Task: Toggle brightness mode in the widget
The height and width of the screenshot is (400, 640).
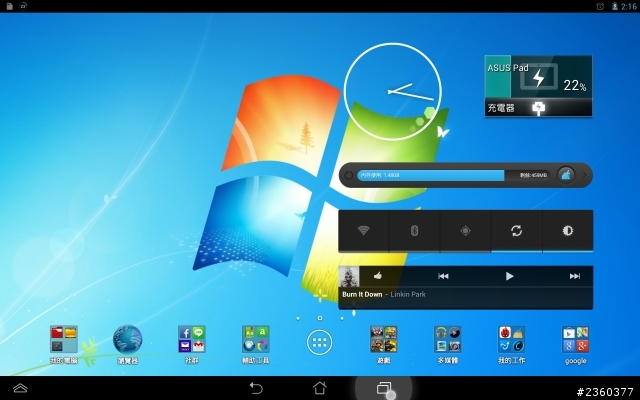Action: [568, 231]
